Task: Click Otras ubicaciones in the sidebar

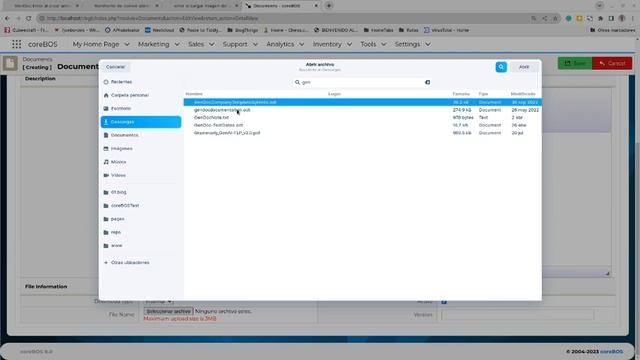Action: tap(141, 263)
